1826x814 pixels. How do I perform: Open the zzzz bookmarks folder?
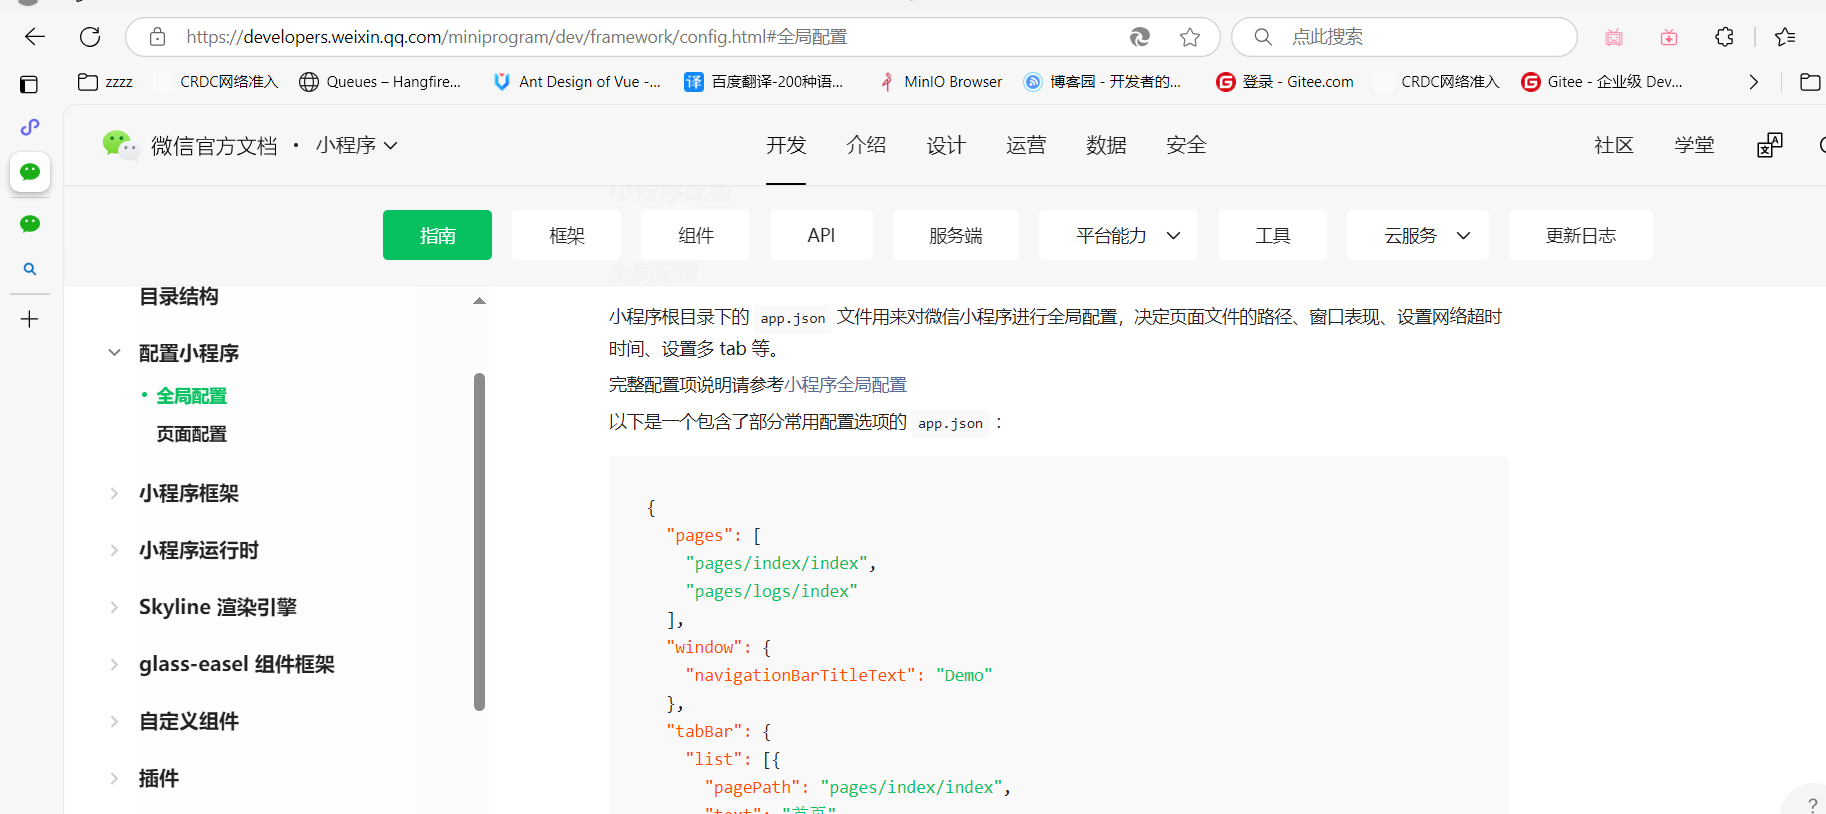[105, 82]
